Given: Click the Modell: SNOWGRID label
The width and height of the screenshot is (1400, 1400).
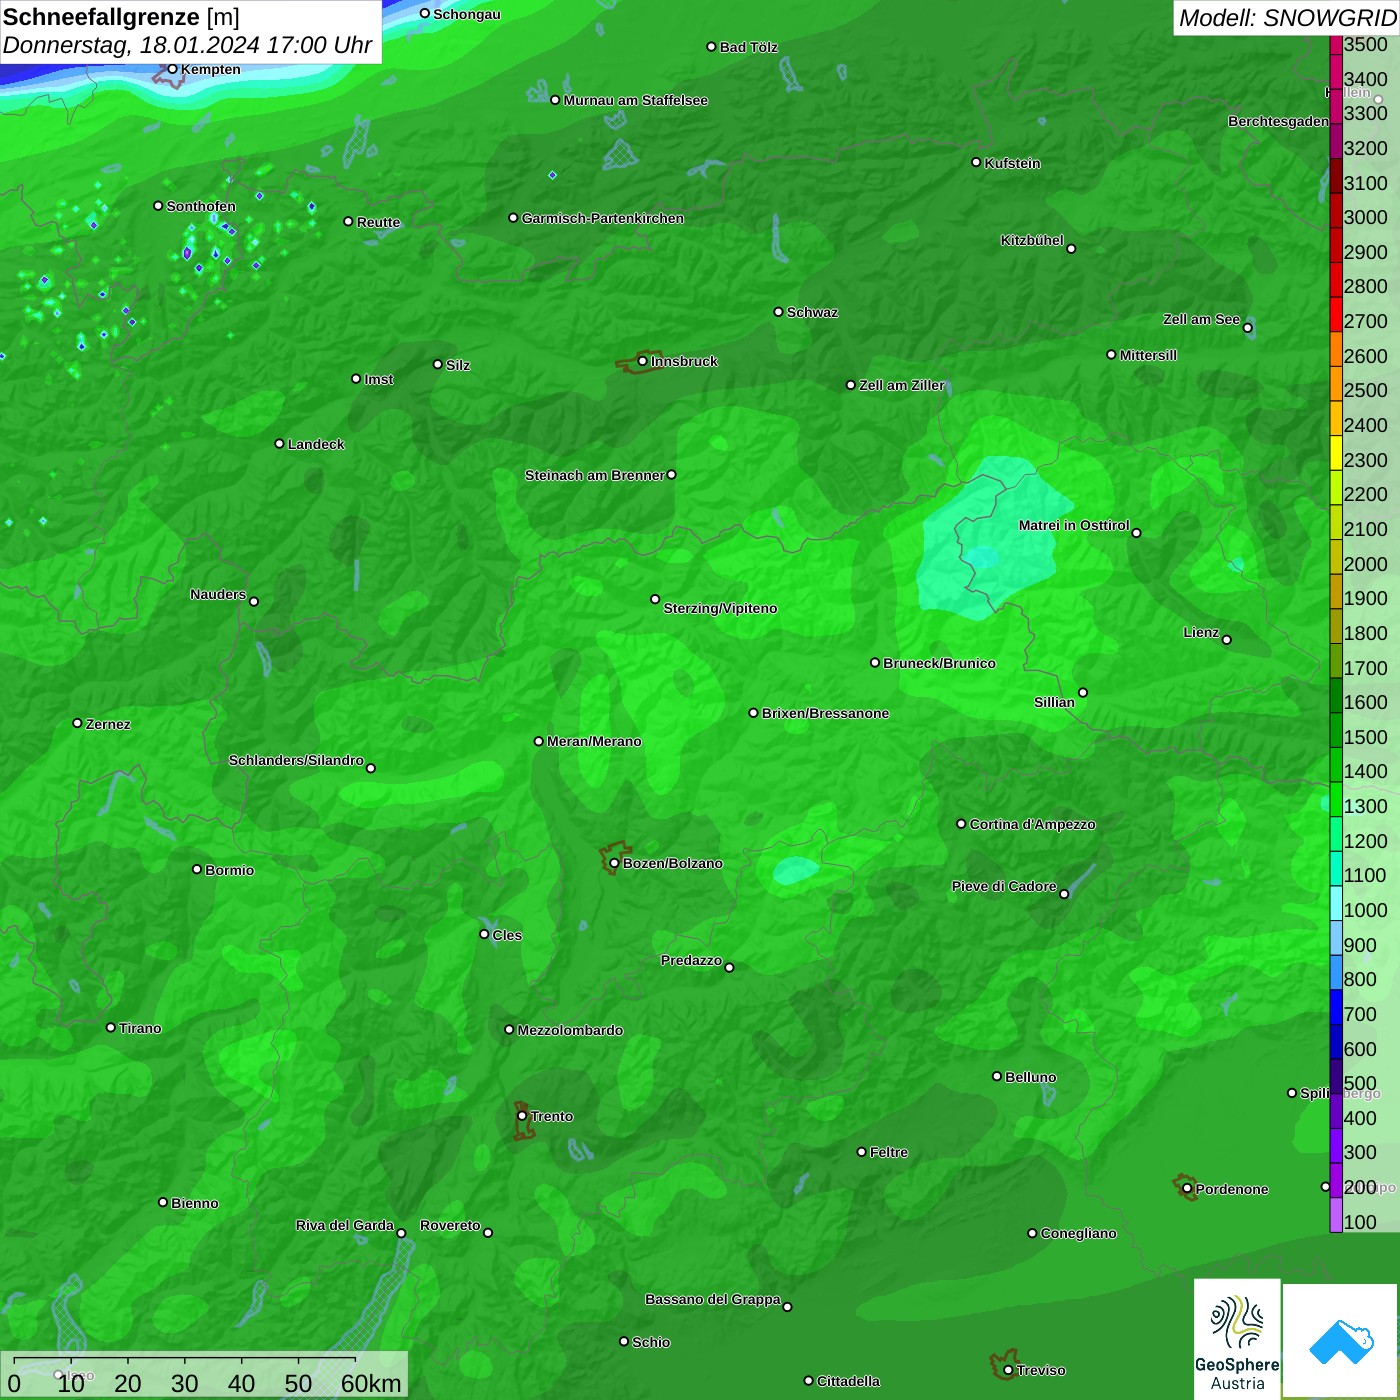Looking at the screenshot, I should [x=1287, y=18].
